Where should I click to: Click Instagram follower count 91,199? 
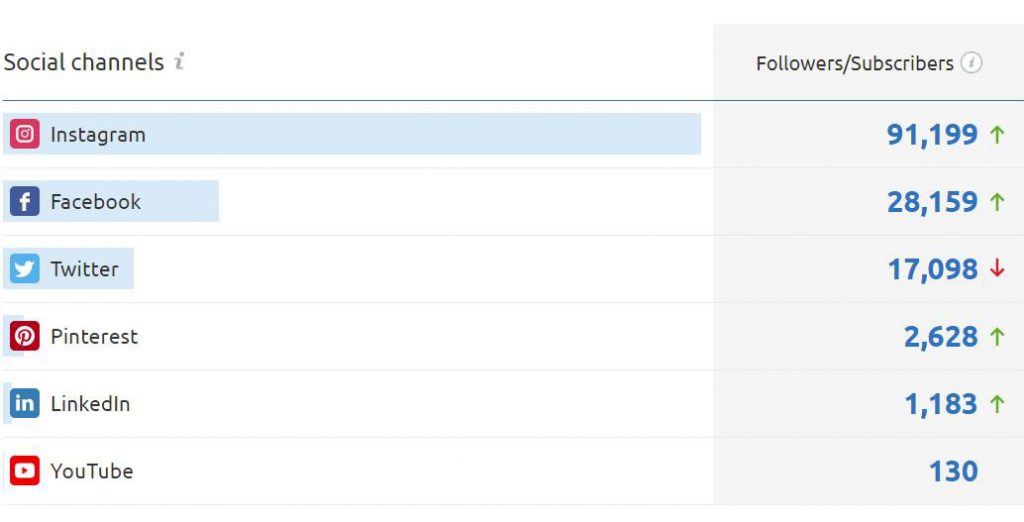[932, 135]
